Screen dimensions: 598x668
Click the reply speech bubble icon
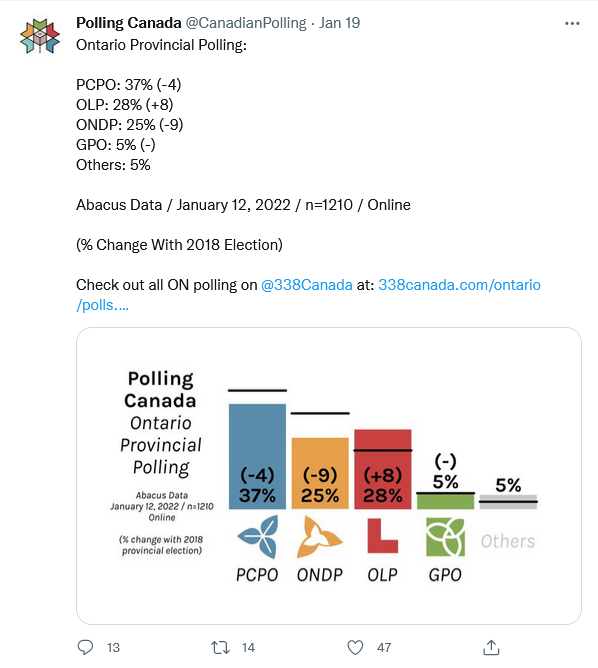pos(85,648)
